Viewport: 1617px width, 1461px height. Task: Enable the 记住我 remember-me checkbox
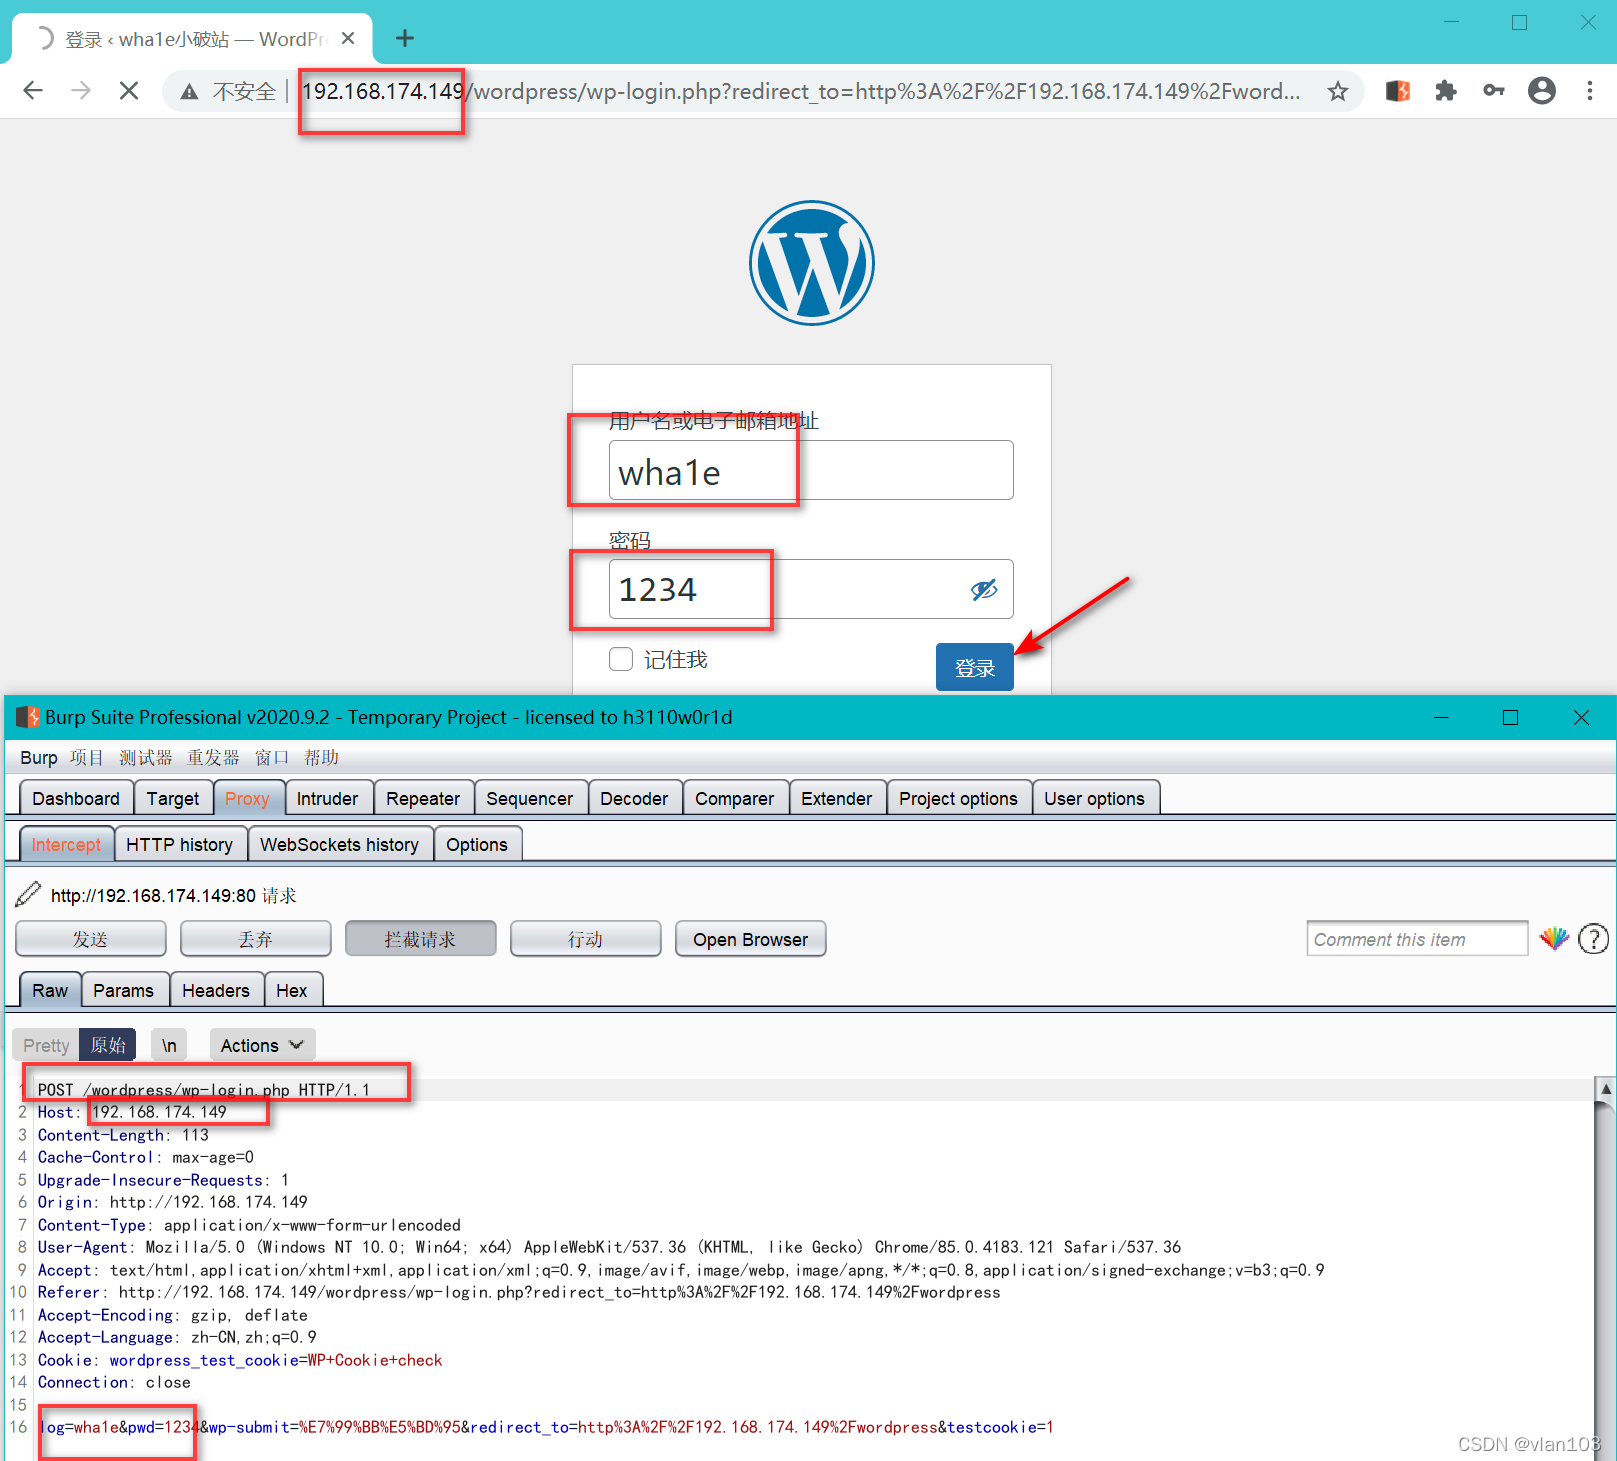[x=621, y=659]
